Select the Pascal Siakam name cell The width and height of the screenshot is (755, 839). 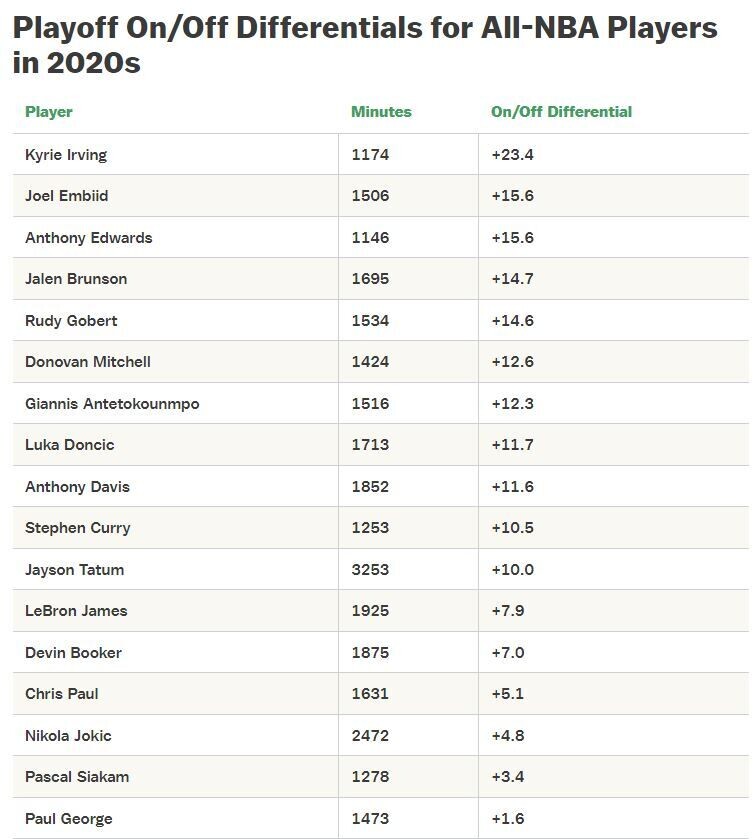(77, 777)
